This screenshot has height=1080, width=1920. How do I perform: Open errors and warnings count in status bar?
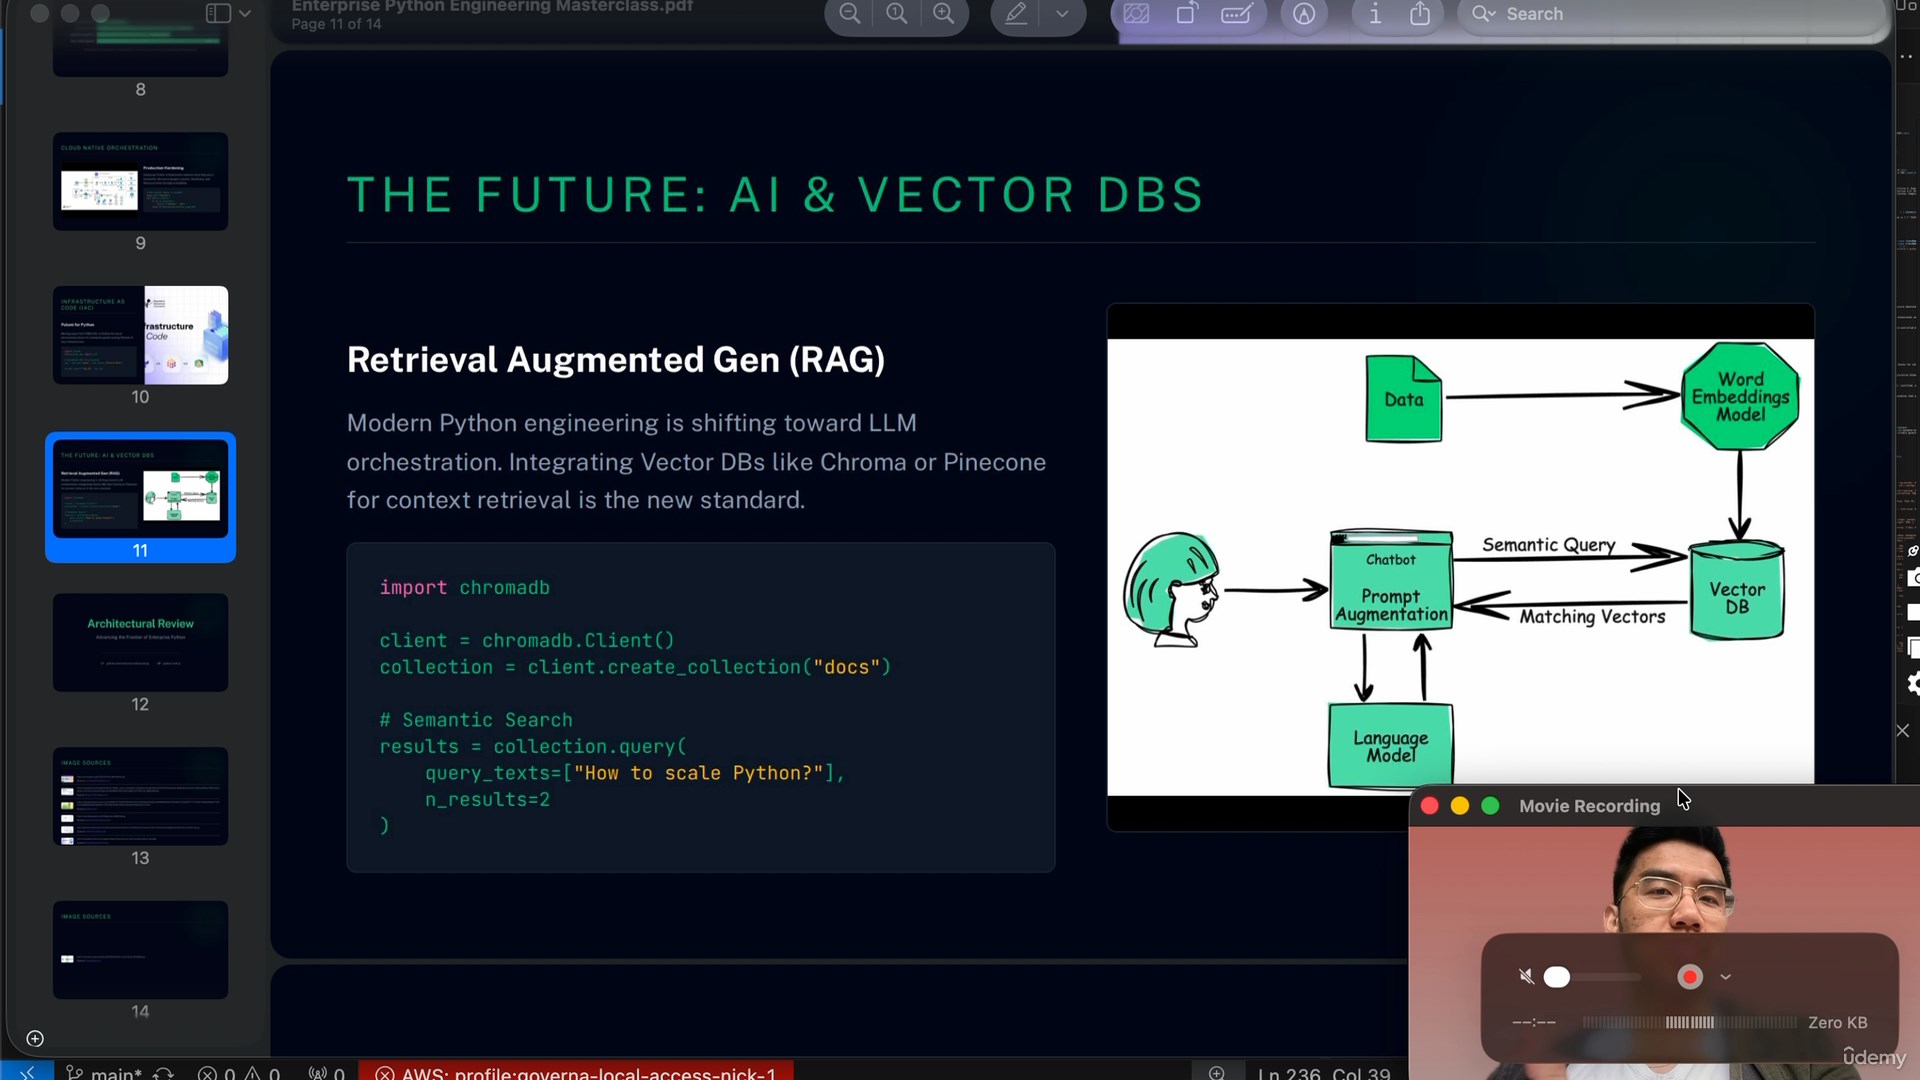tap(238, 1072)
